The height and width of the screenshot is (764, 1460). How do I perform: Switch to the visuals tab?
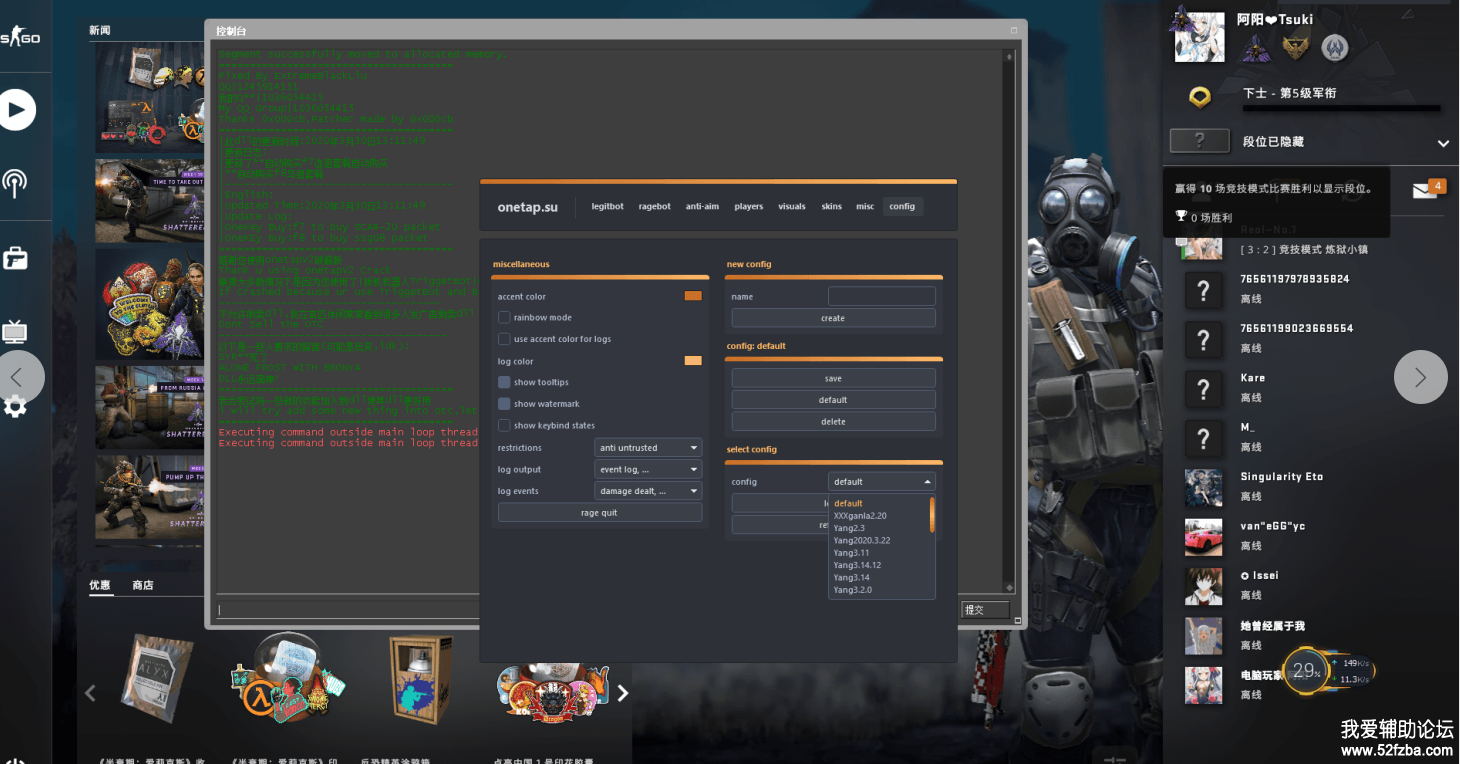click(x=792, y=207)
